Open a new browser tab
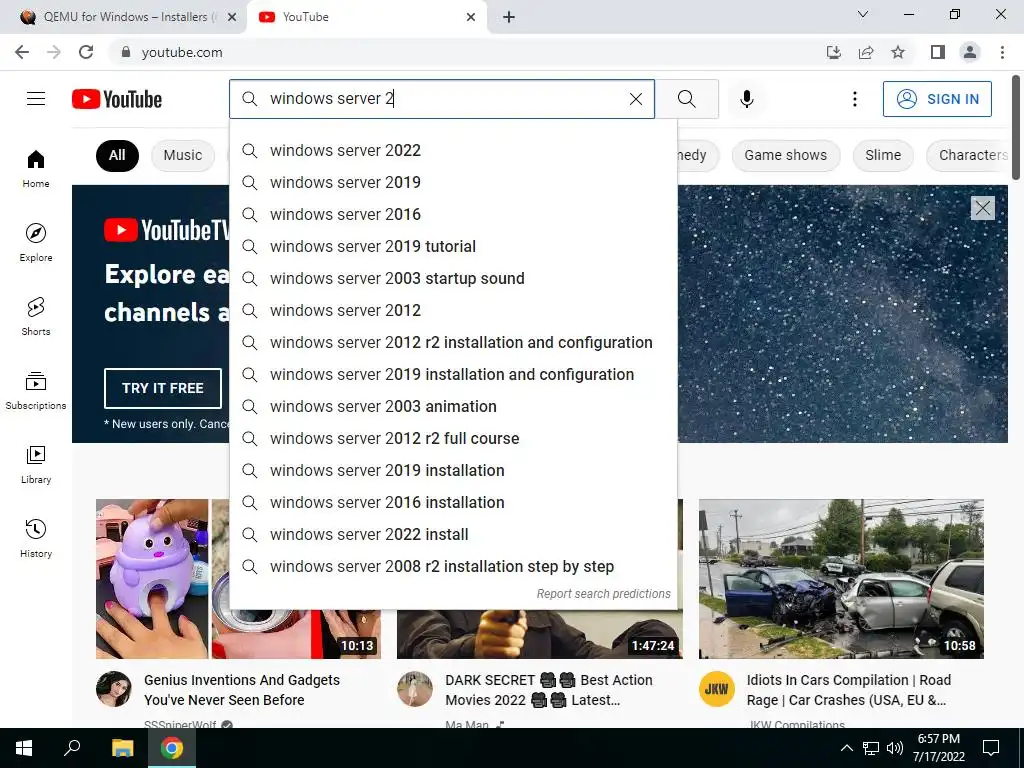 509,17
